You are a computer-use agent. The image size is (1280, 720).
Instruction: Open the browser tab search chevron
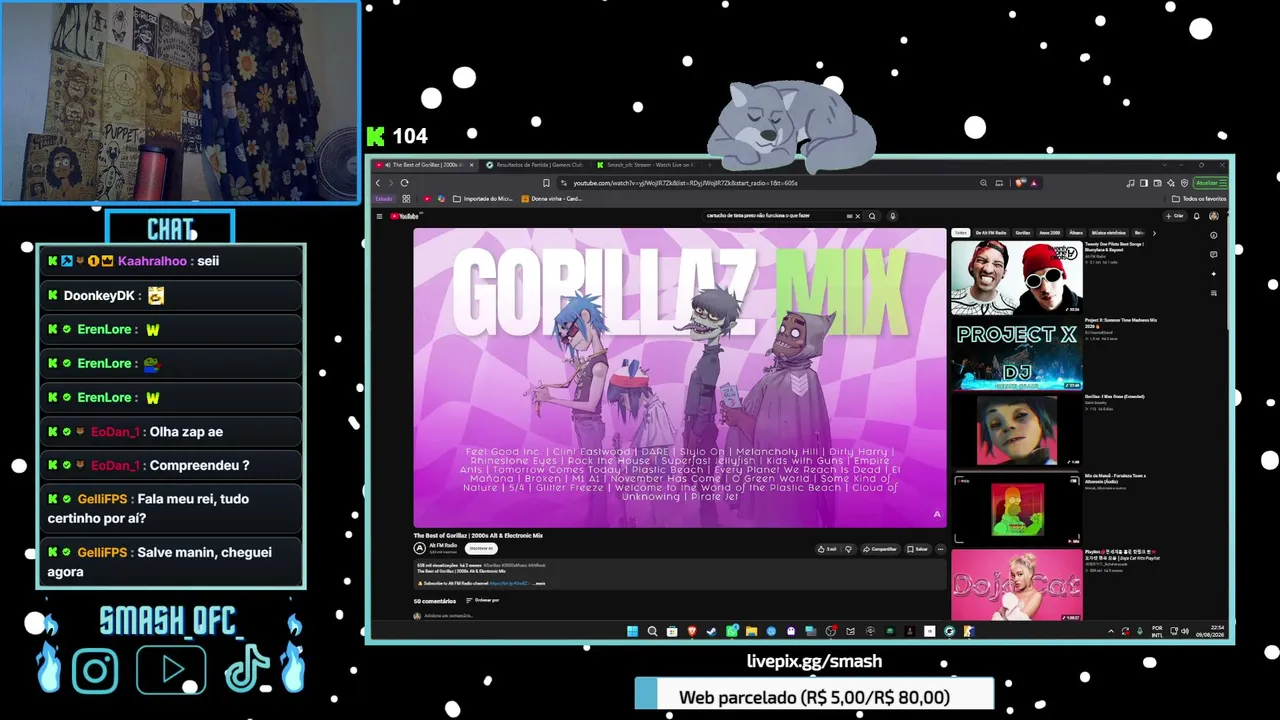(1164, 165)
